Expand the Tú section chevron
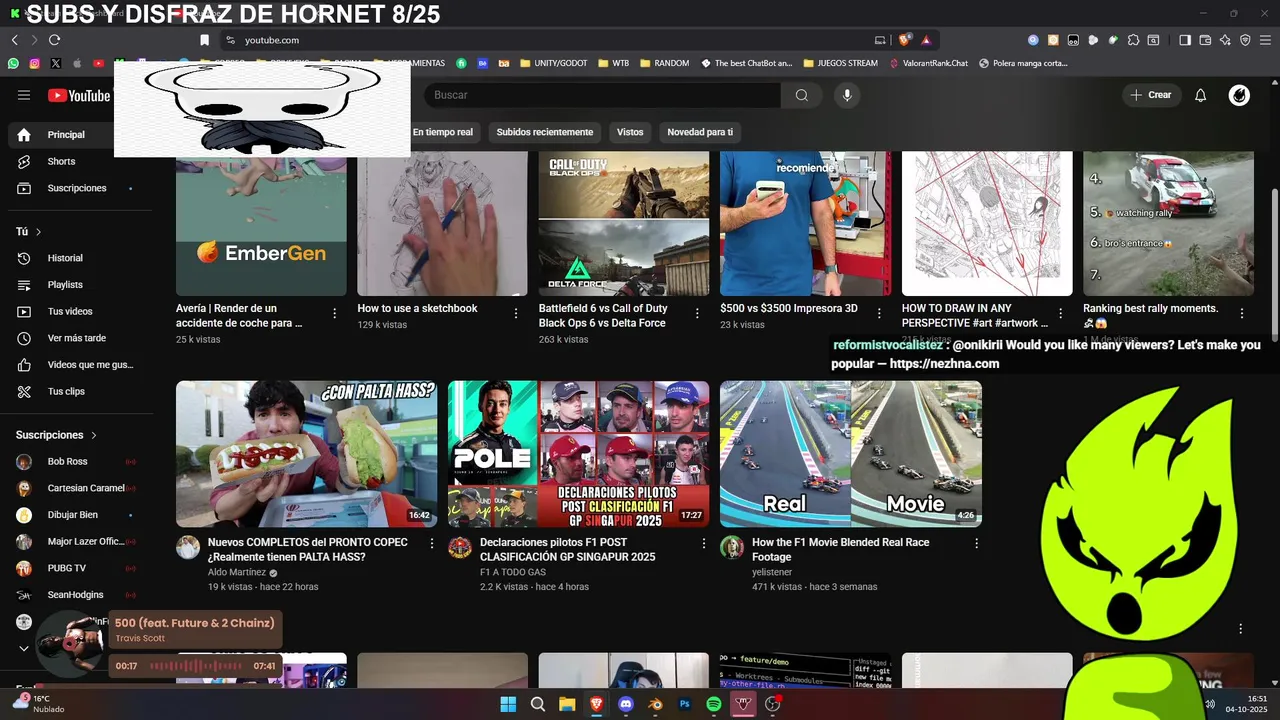The height and width of the screenshot is (720, 1280). [x=39, y=232]
